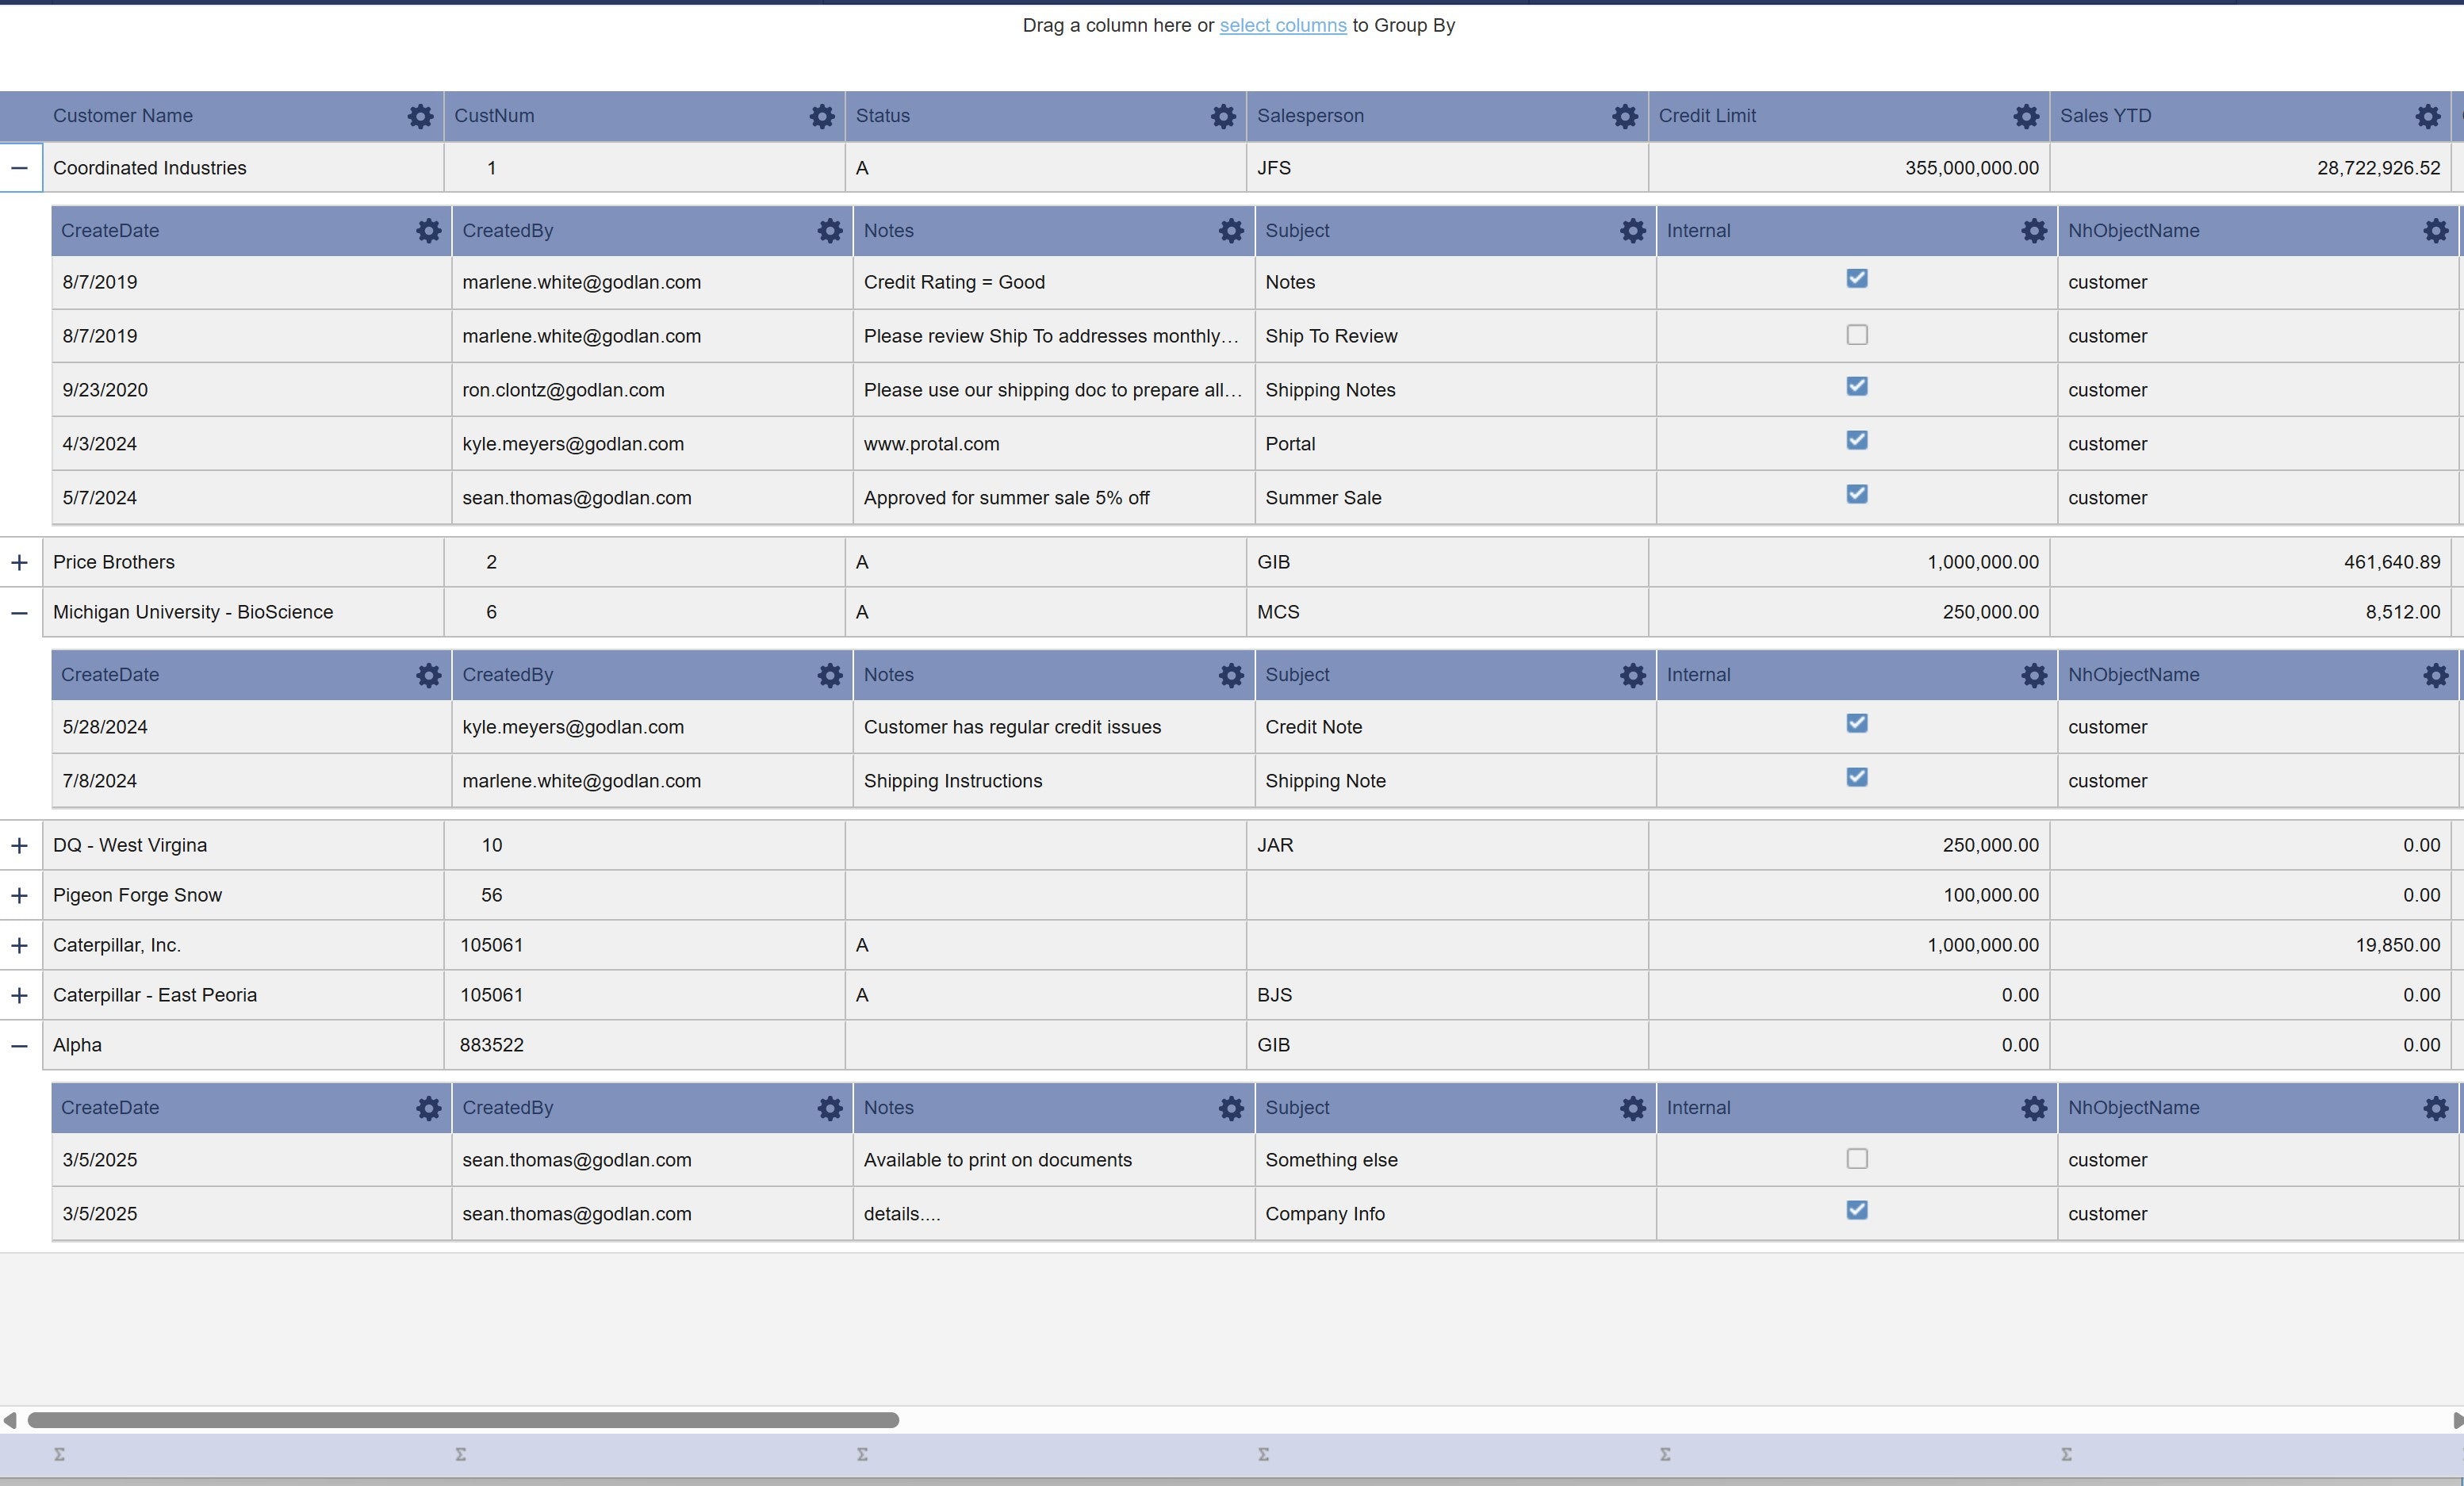Click left arrow of horizontal scrollbar
The width and height of the screenshot is (2464, 1486).
click(10, 1420)
